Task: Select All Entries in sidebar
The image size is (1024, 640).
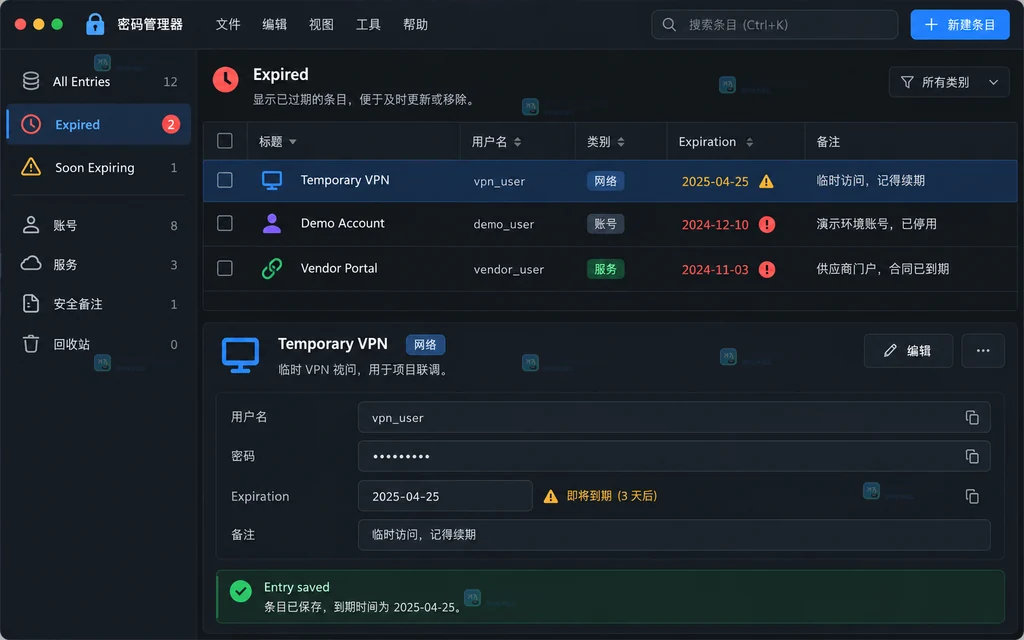Action: point(99,82)
